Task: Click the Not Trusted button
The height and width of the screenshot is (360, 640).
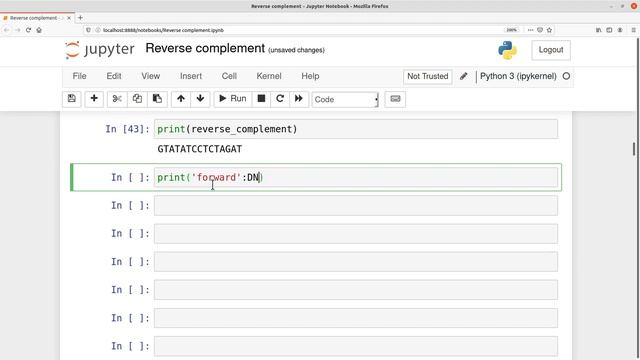Action: [427, 76]
